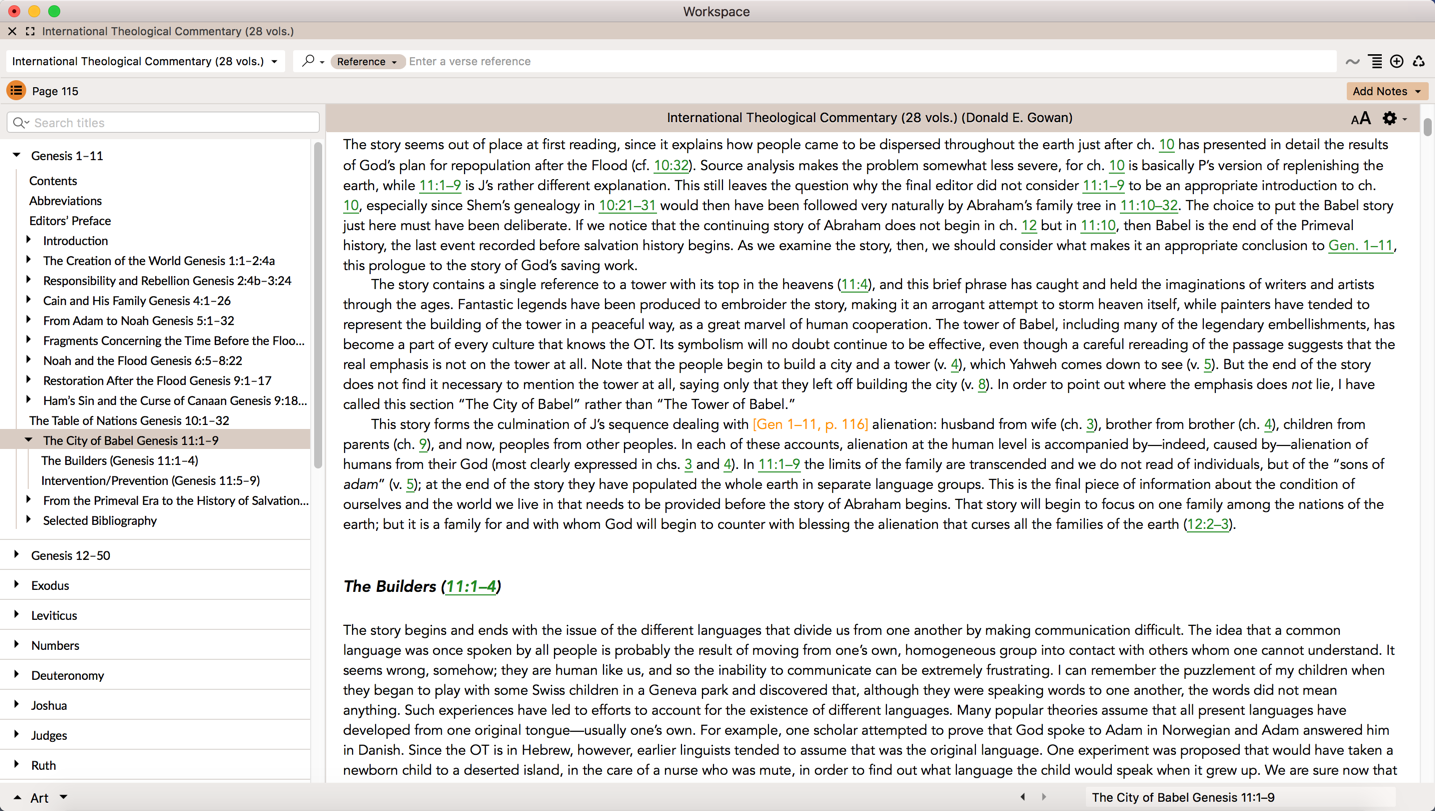
Task: Follow the Gen. 1–11 link
Action: pos(1360,246)
